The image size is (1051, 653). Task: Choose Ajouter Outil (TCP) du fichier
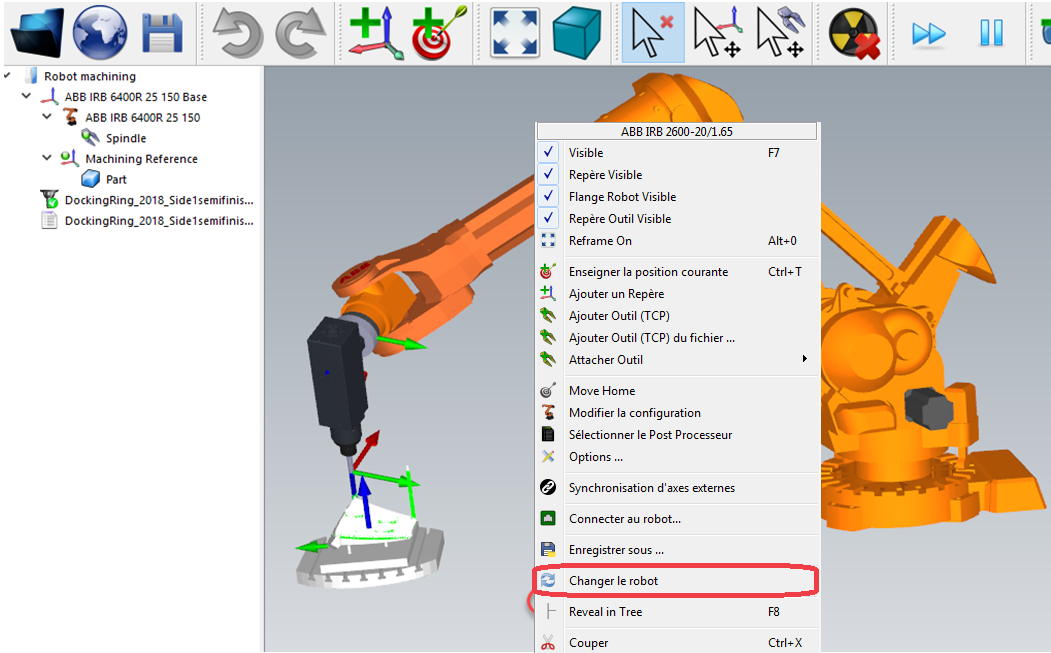678,338
